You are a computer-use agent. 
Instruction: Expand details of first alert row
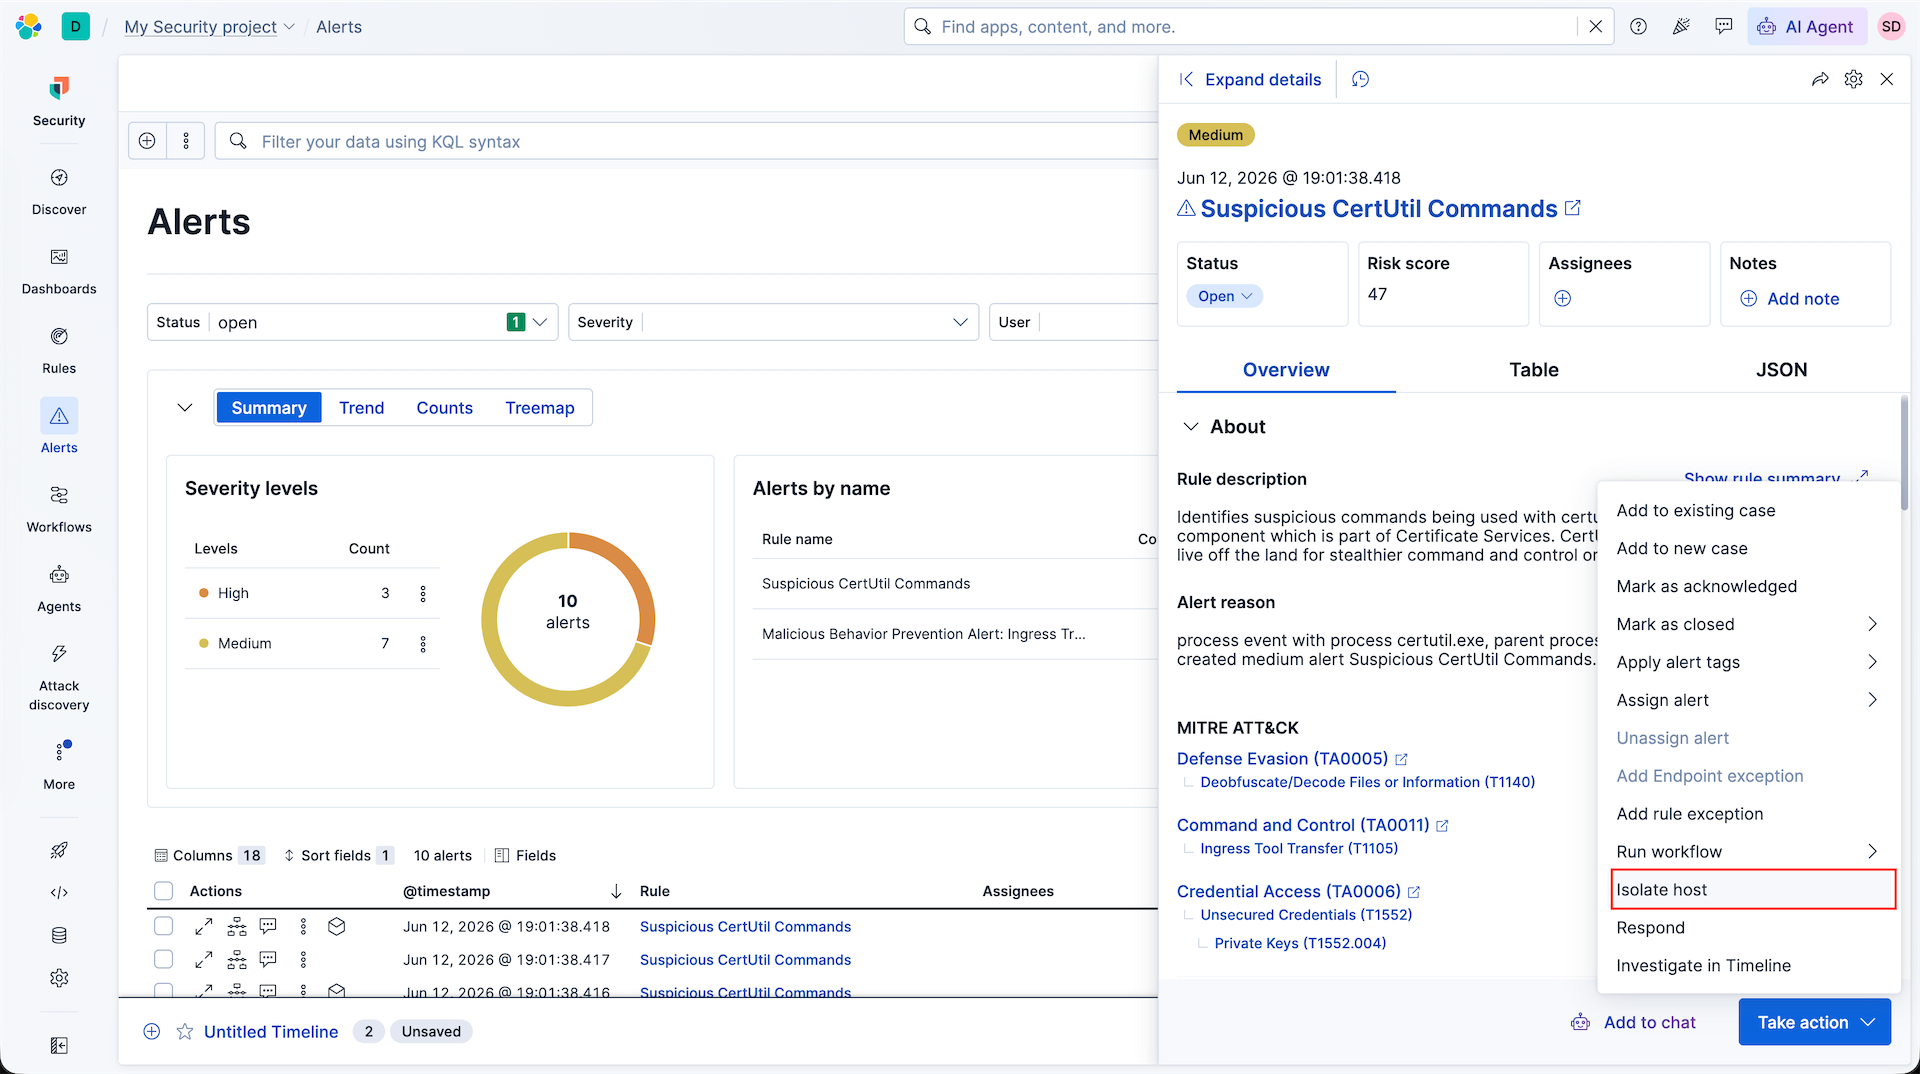point(204,927)
